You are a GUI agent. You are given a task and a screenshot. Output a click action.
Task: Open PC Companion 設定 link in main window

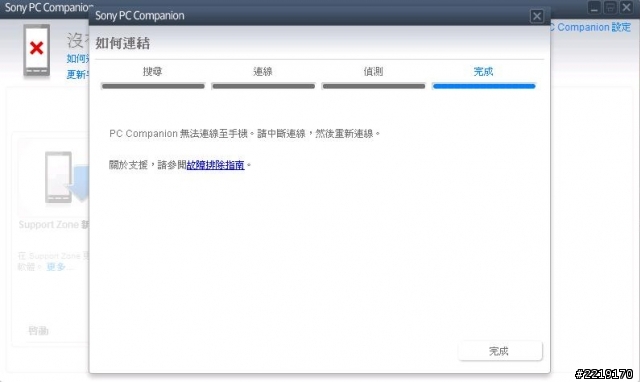(591, 27)
